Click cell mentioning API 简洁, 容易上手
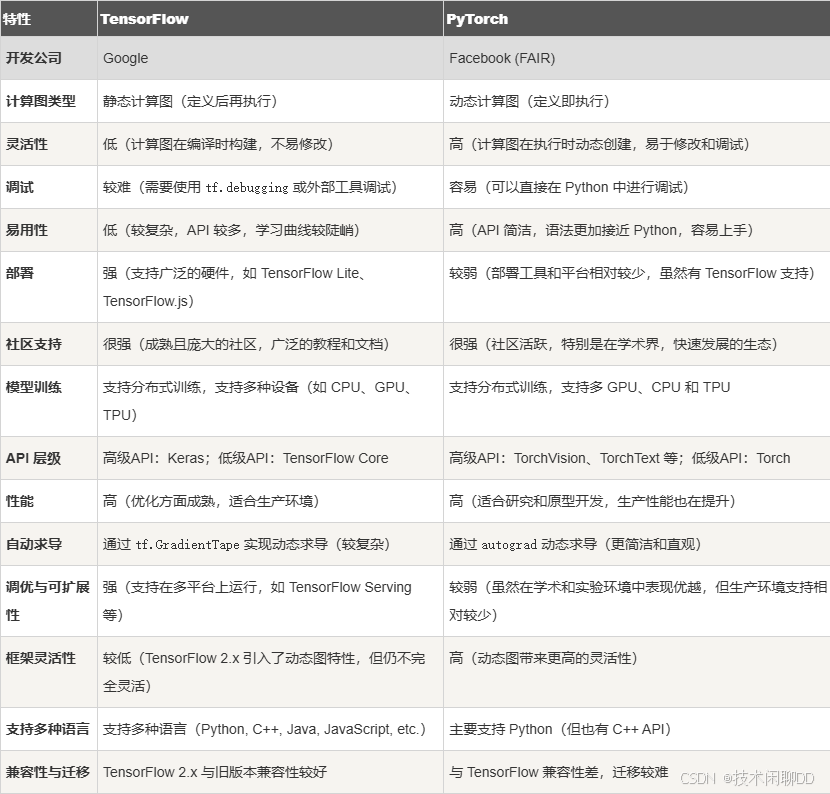Screen dimensions: 830x794 (637, 230)
